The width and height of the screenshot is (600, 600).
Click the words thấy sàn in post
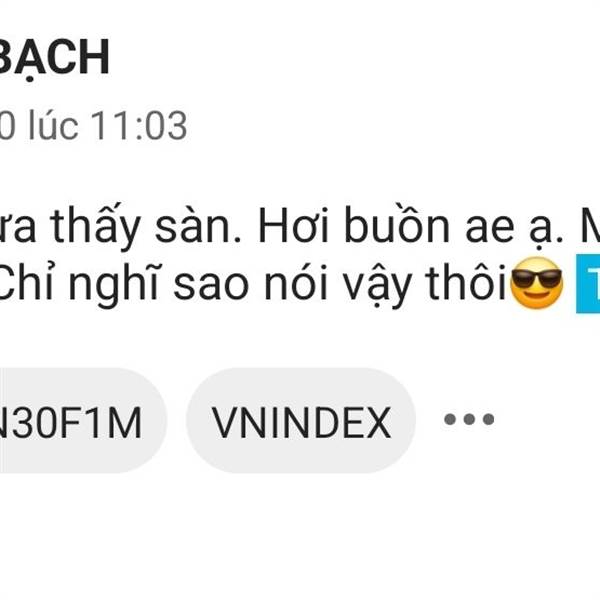146,225
